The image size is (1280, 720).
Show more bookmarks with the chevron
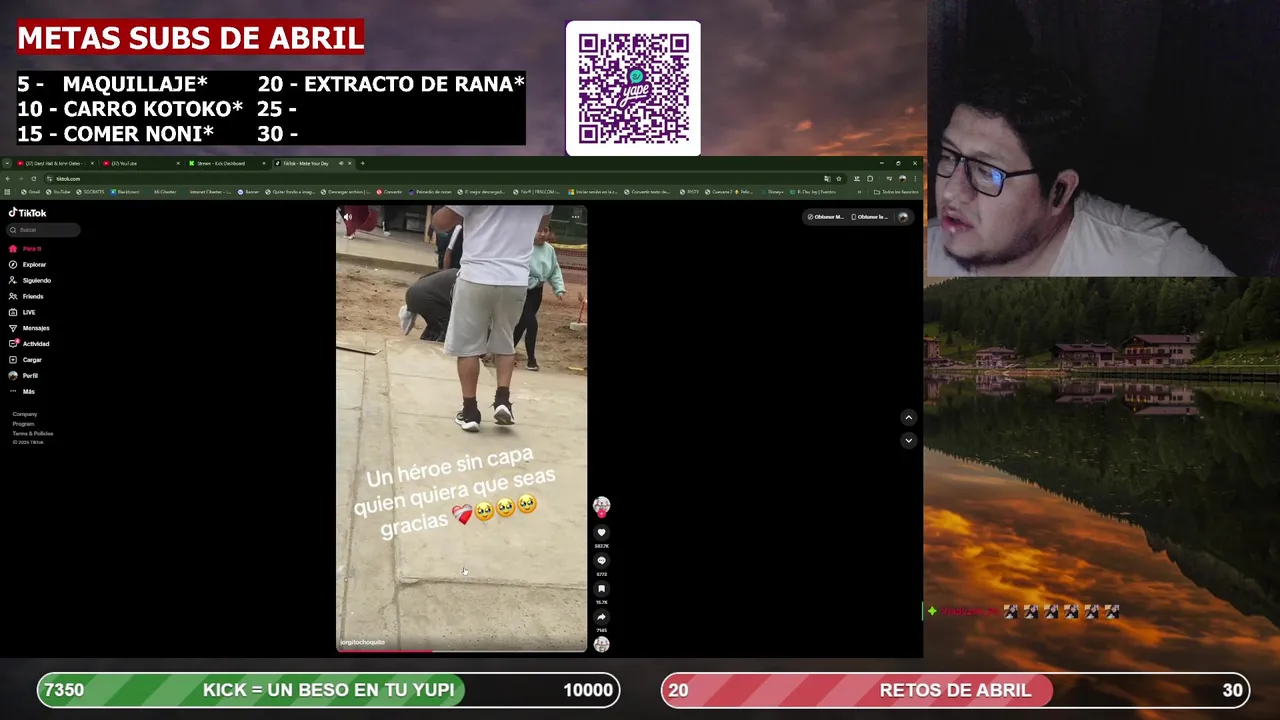click(x=859, y=192)
